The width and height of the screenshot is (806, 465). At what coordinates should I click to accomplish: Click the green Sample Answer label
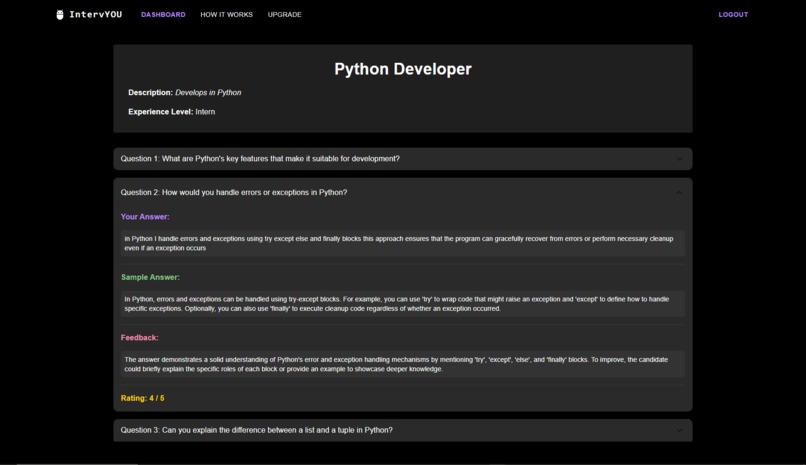(x=150, y=277)
